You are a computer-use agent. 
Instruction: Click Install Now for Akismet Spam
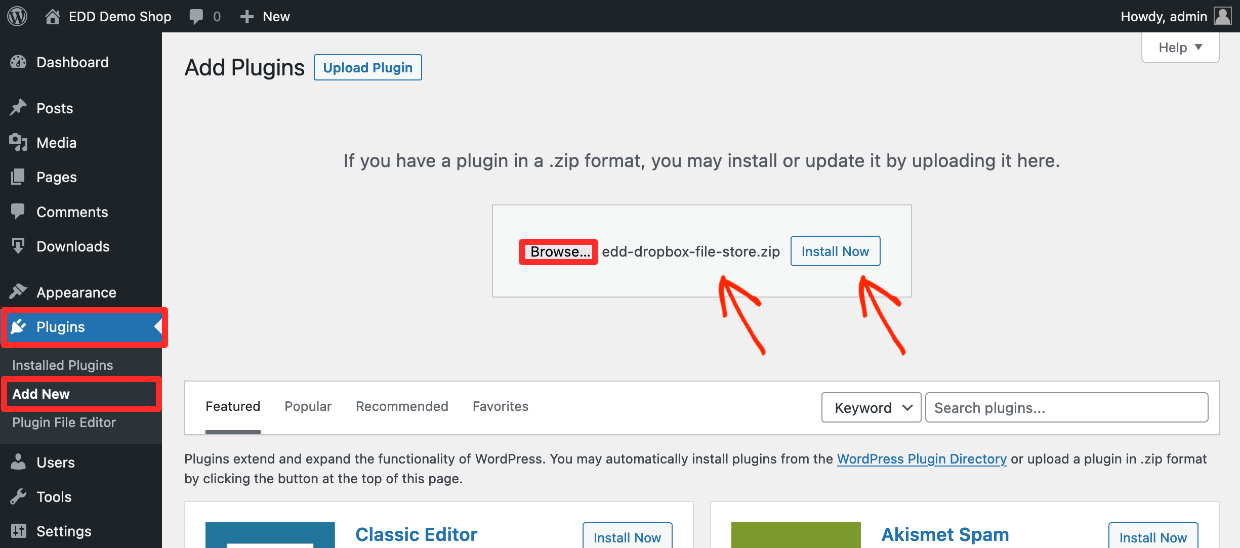coord(1153,535)
